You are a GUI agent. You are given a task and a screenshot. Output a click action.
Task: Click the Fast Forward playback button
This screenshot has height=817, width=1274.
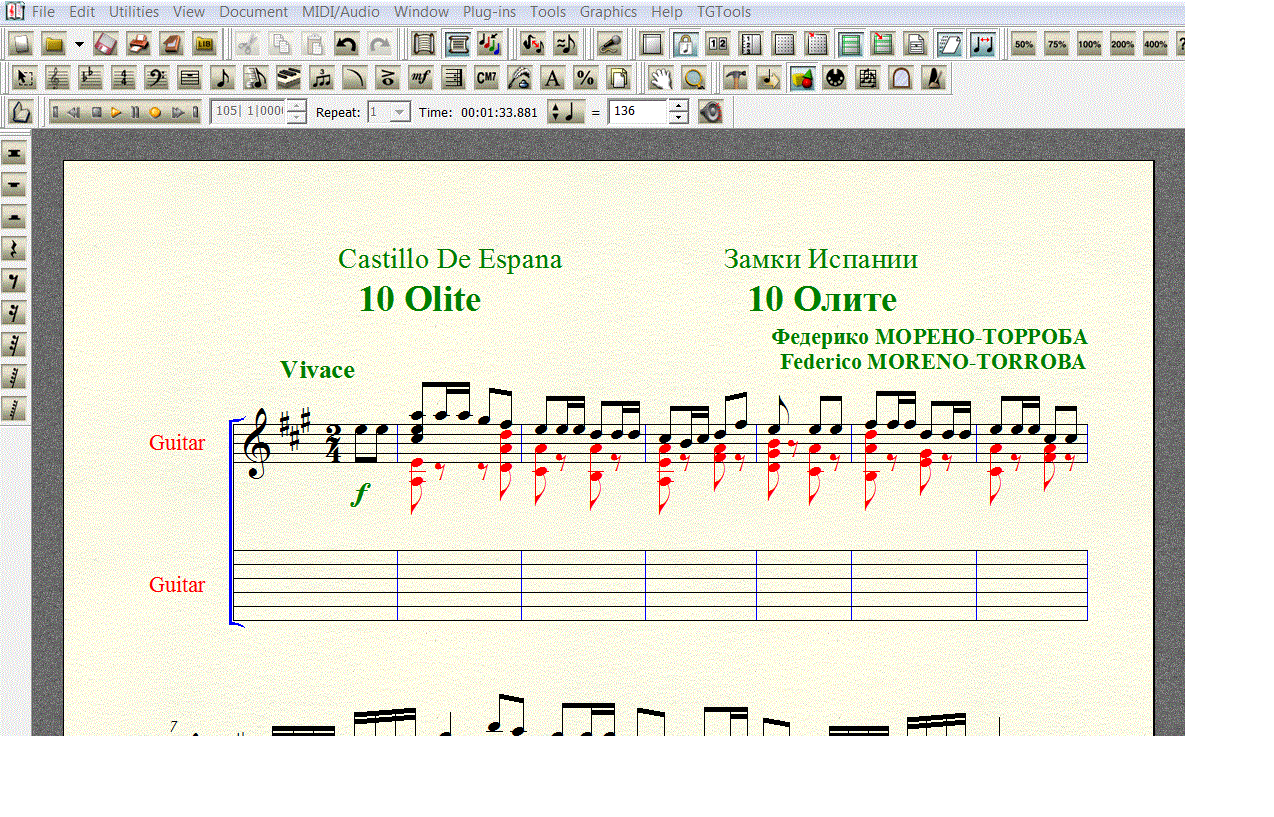(178, 112)
